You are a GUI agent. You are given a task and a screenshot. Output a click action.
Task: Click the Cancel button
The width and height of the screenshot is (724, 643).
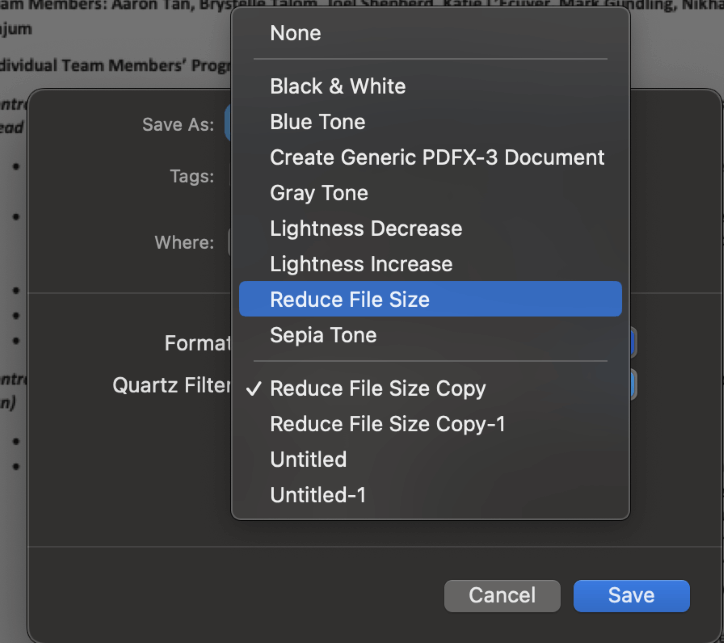(x=501, y=595)
